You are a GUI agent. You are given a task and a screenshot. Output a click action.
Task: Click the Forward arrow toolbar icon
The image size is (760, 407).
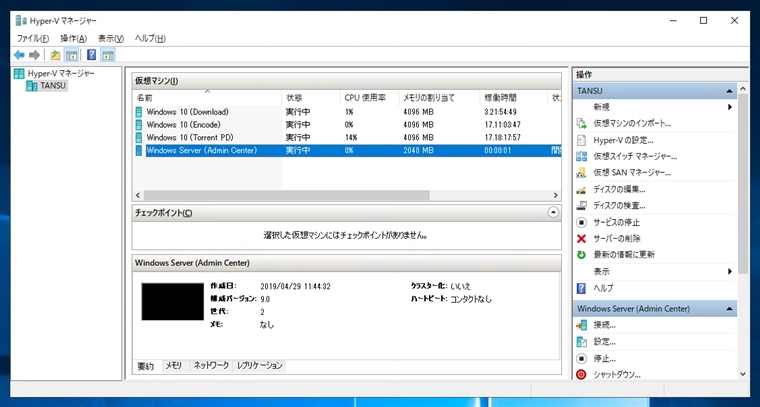(34, 55)
